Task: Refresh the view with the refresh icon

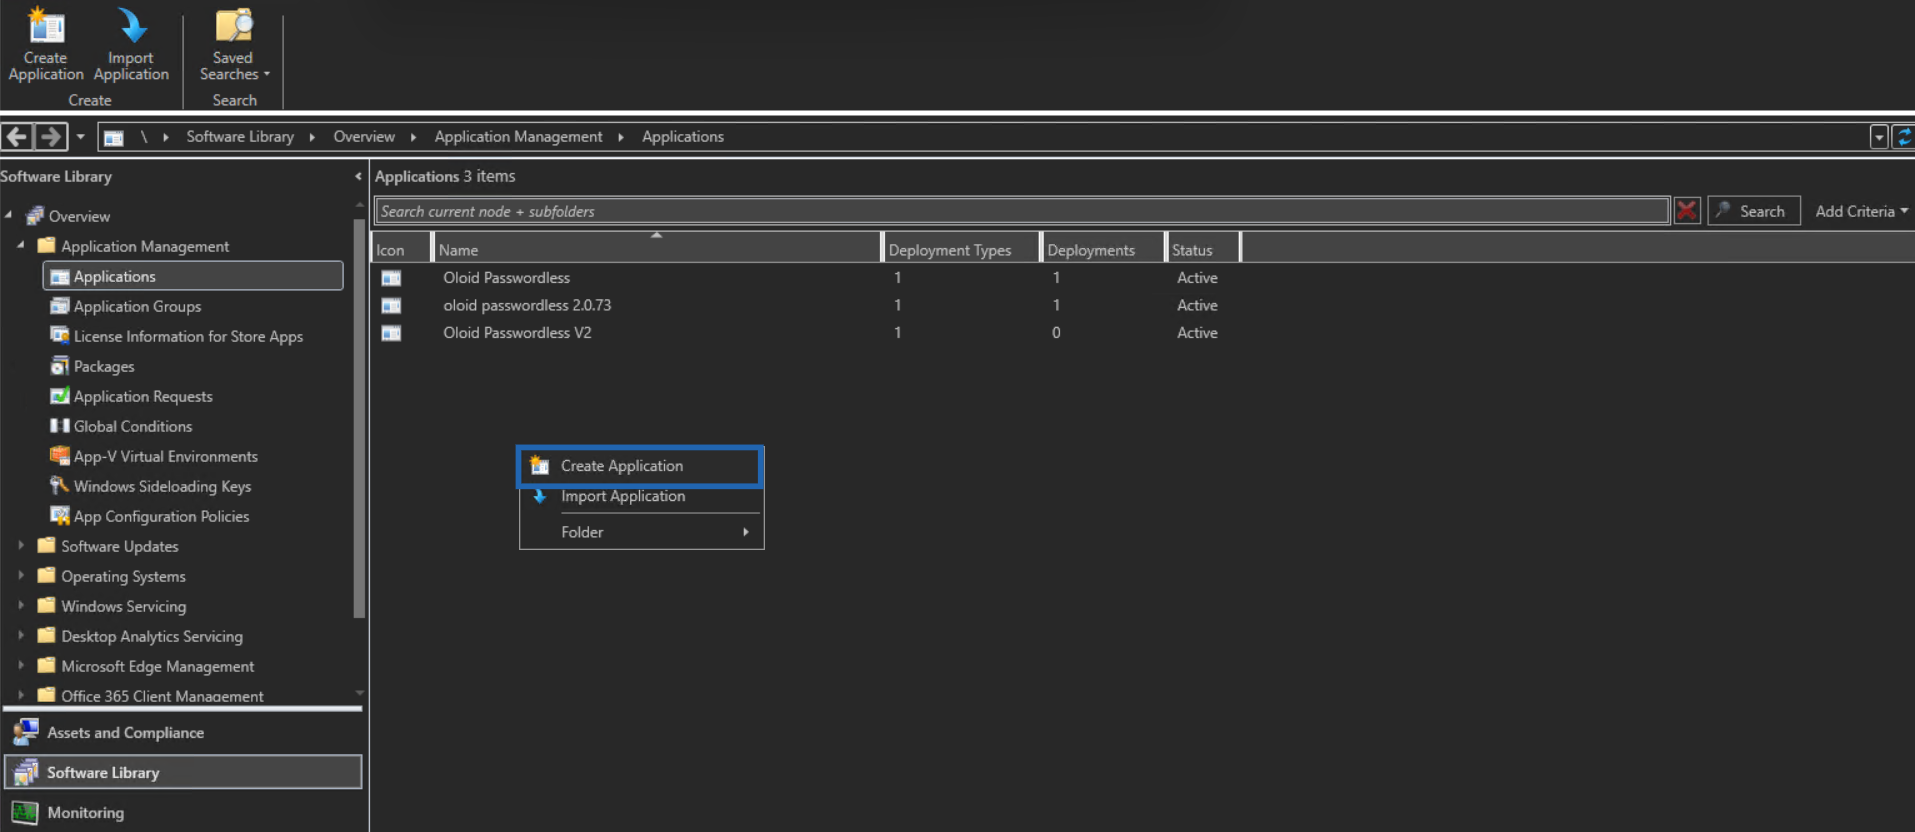Action: (x=1903, y=137)
